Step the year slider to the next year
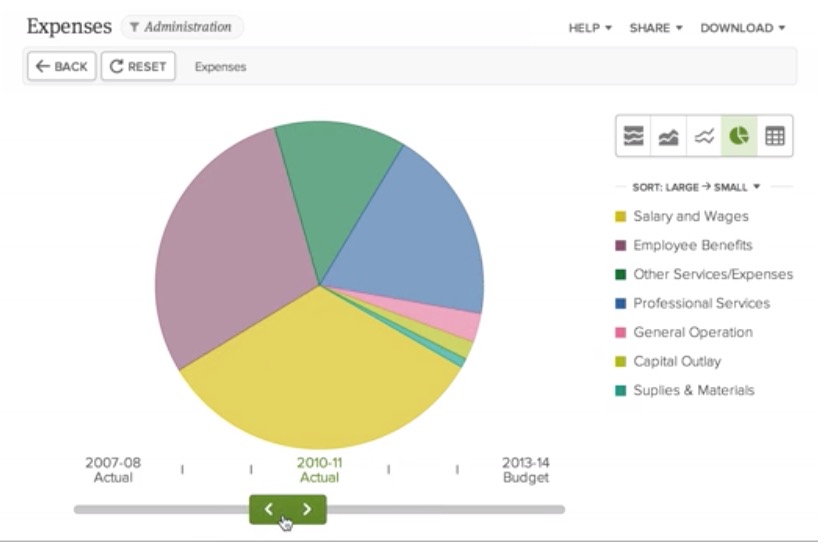Screen dimensions: 828x552 pos(307,509)
